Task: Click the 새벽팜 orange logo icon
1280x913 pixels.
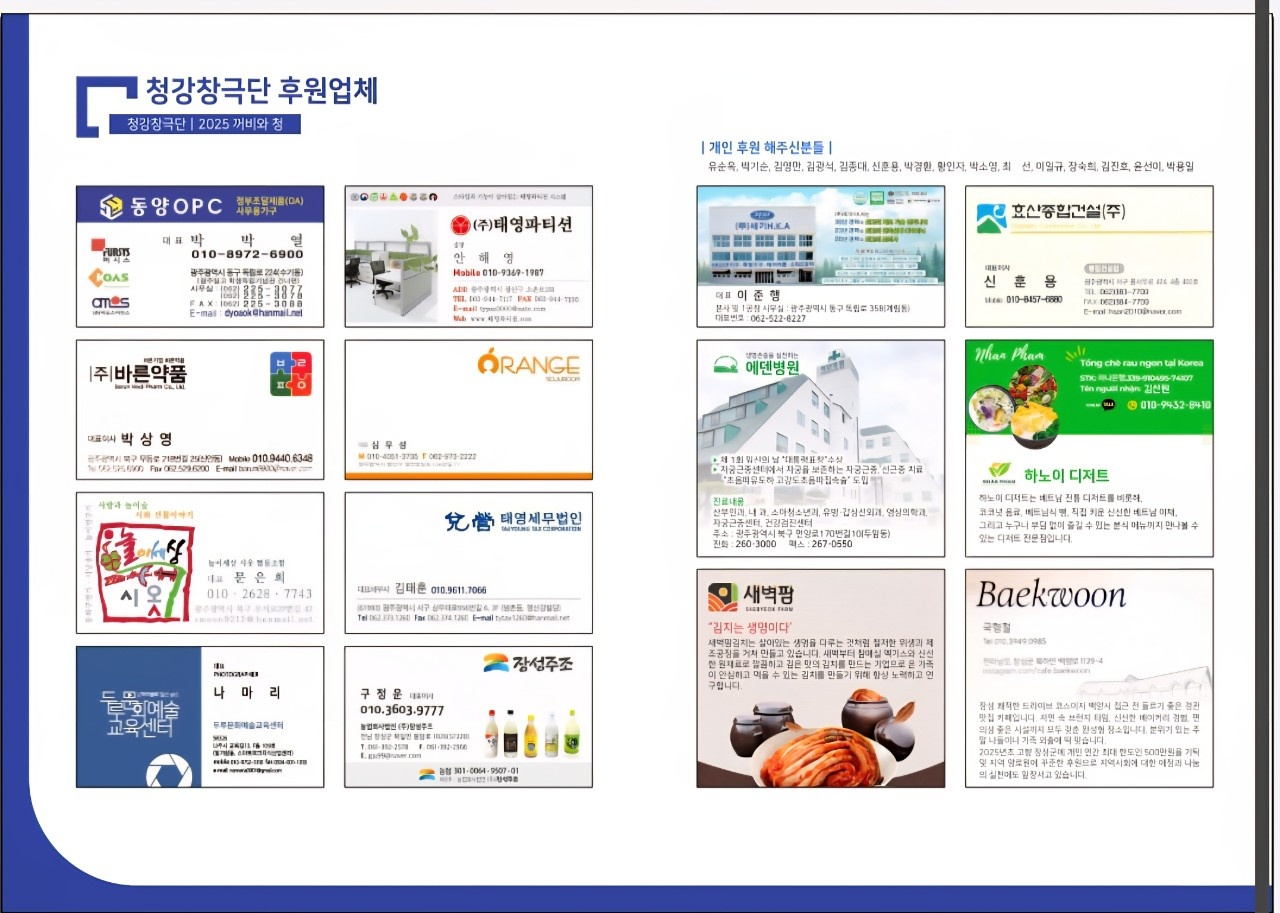Action: pos(723,597)
